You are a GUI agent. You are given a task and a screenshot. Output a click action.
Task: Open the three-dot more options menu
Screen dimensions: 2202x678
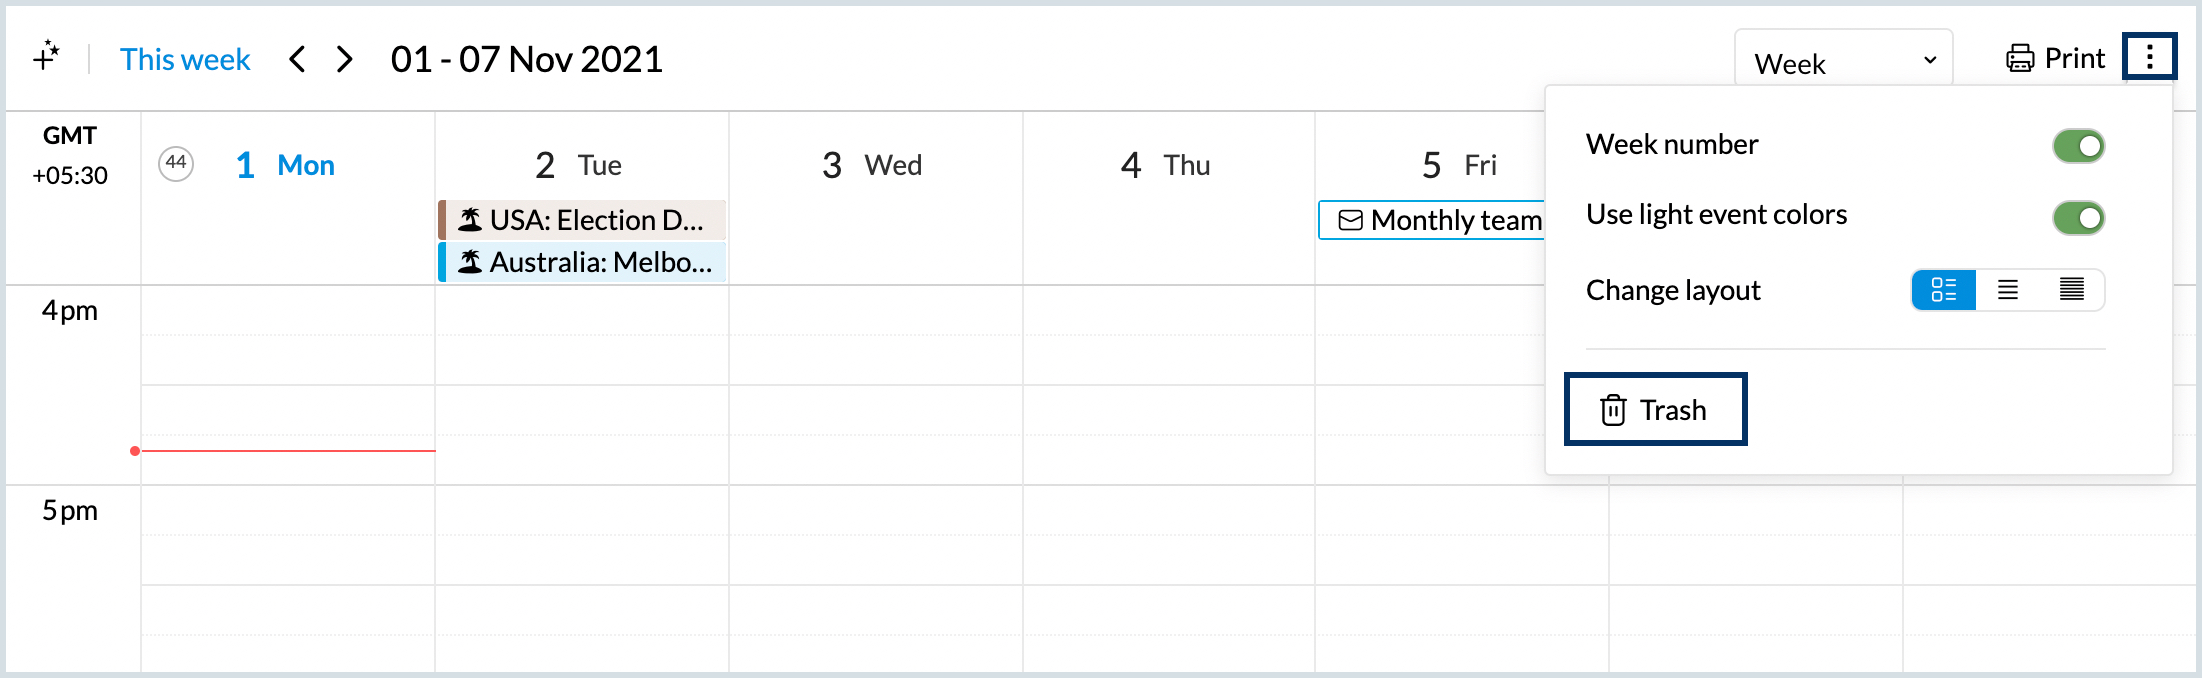2149,57
